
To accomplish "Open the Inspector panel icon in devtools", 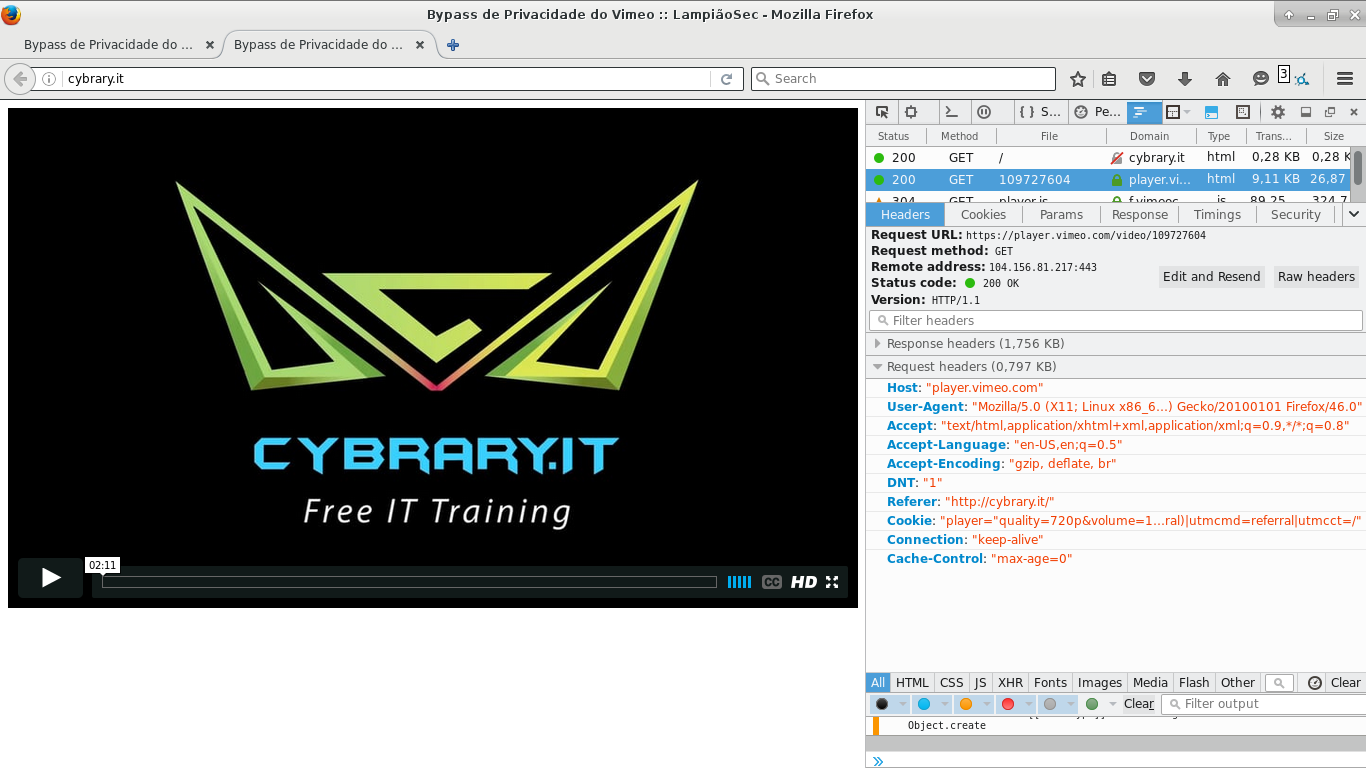I will [911, 112].
